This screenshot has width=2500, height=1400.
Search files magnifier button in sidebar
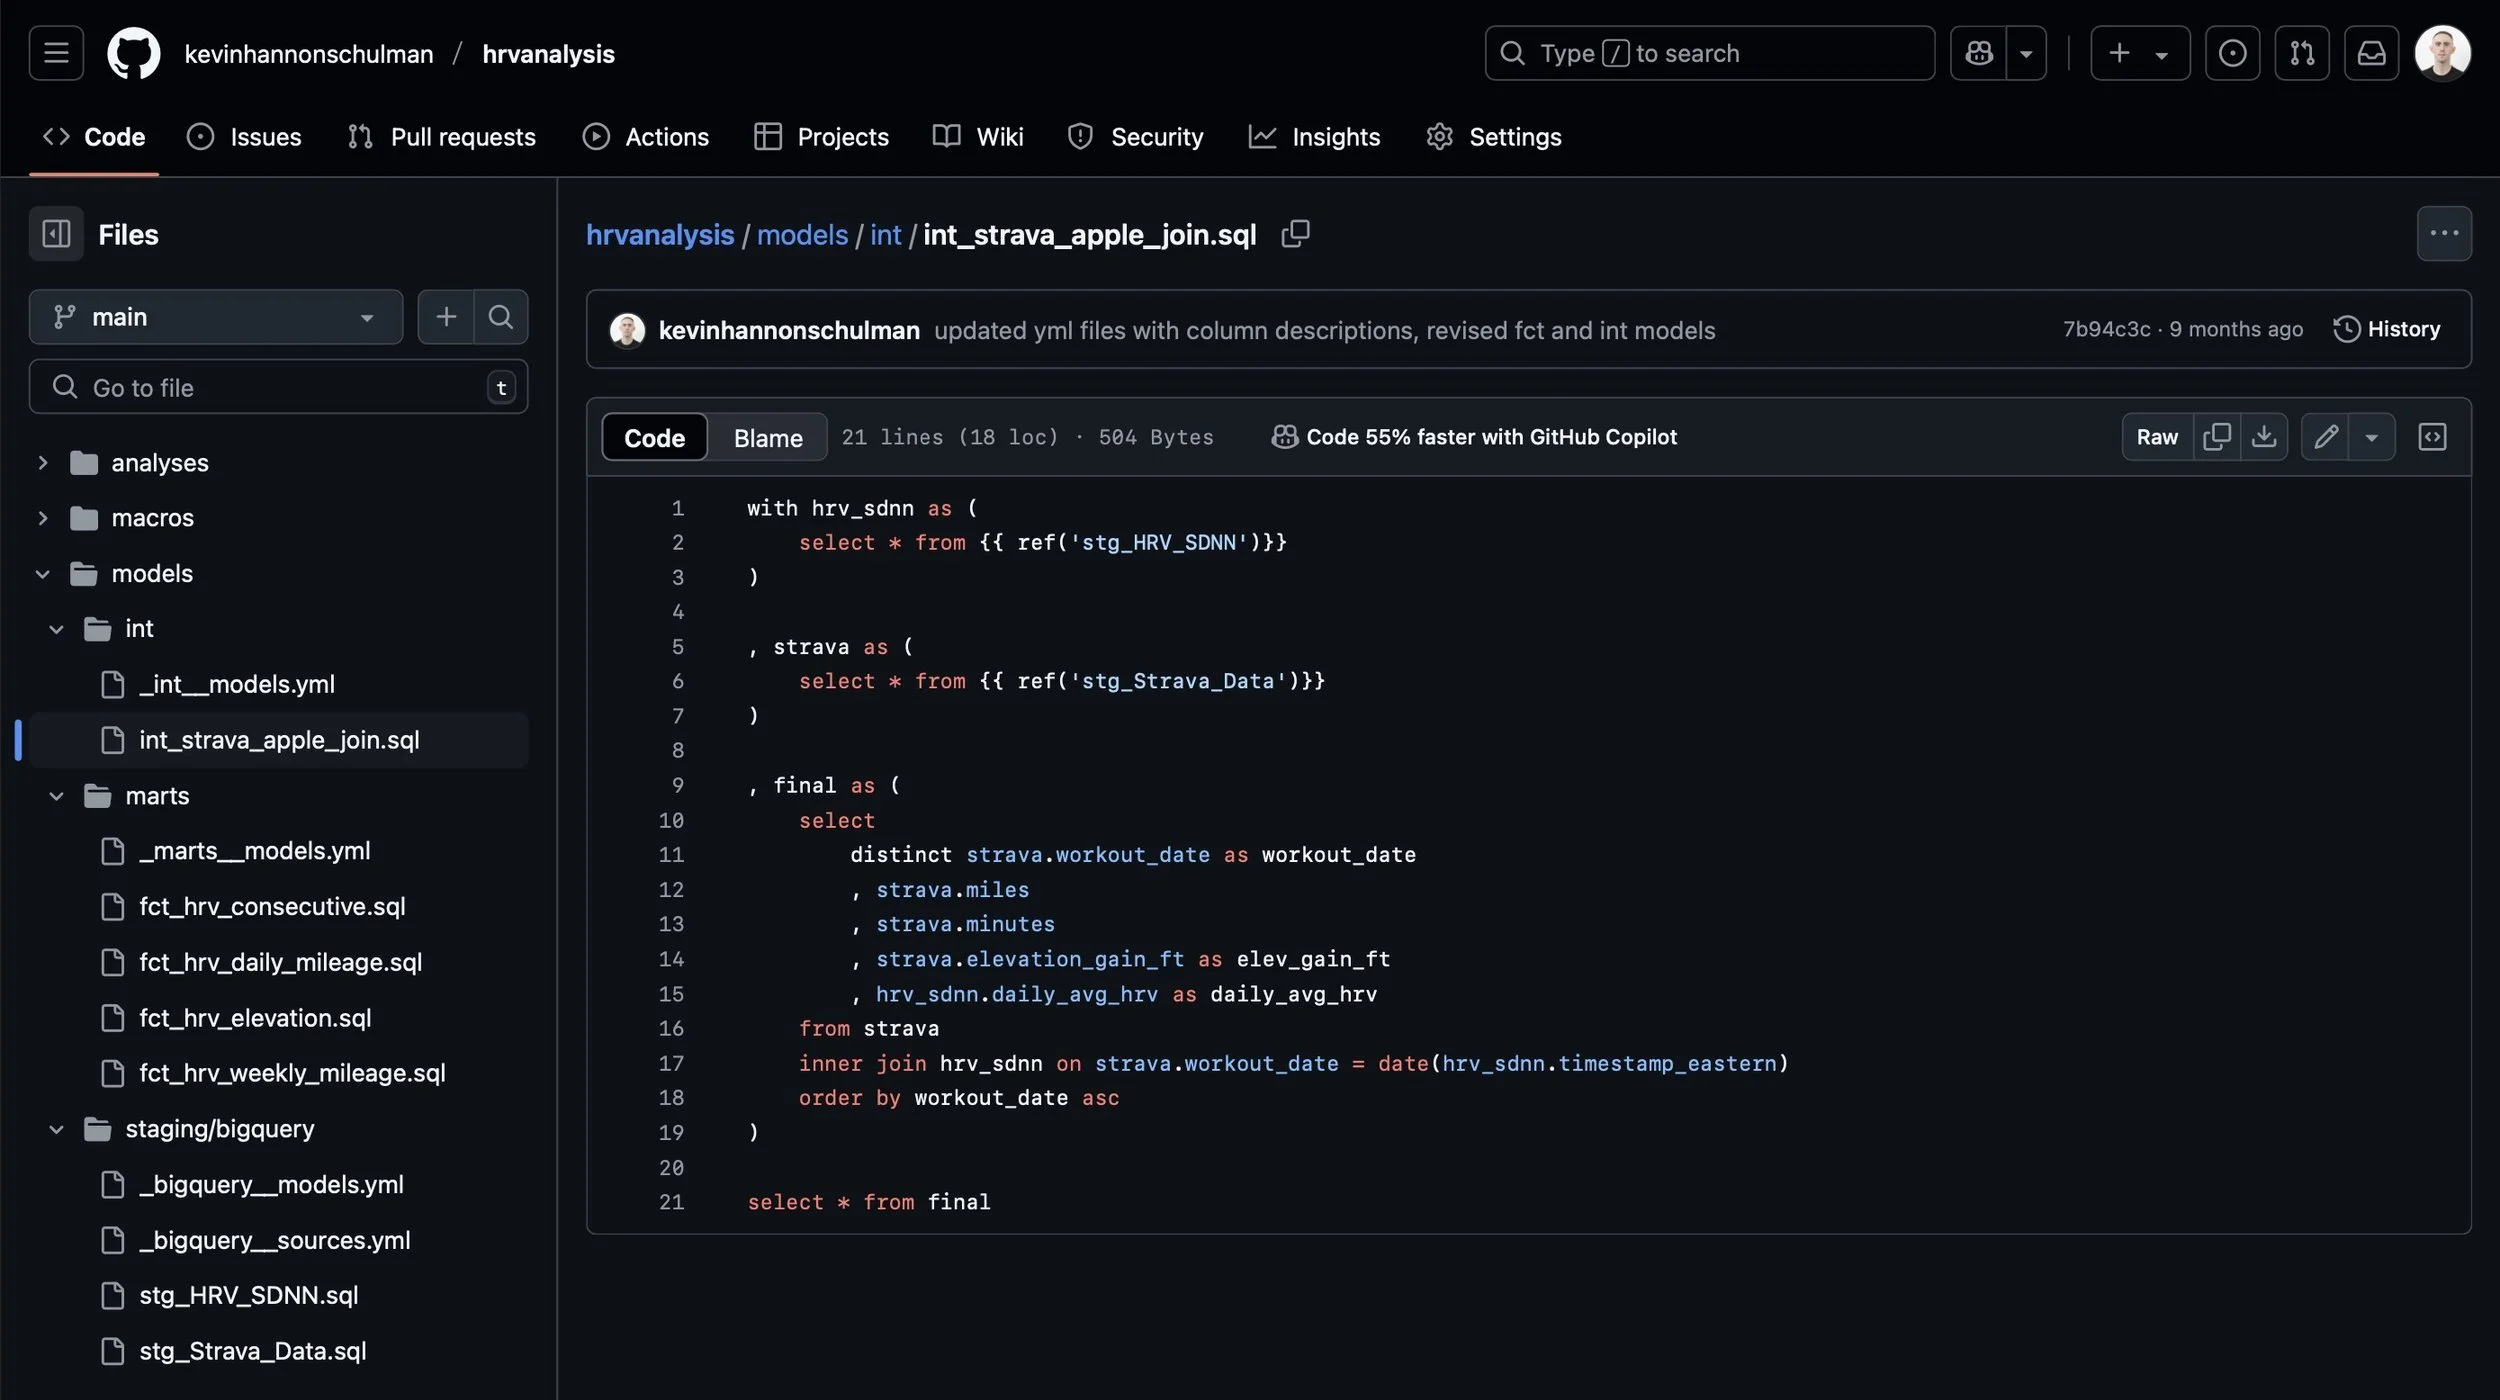500,317
